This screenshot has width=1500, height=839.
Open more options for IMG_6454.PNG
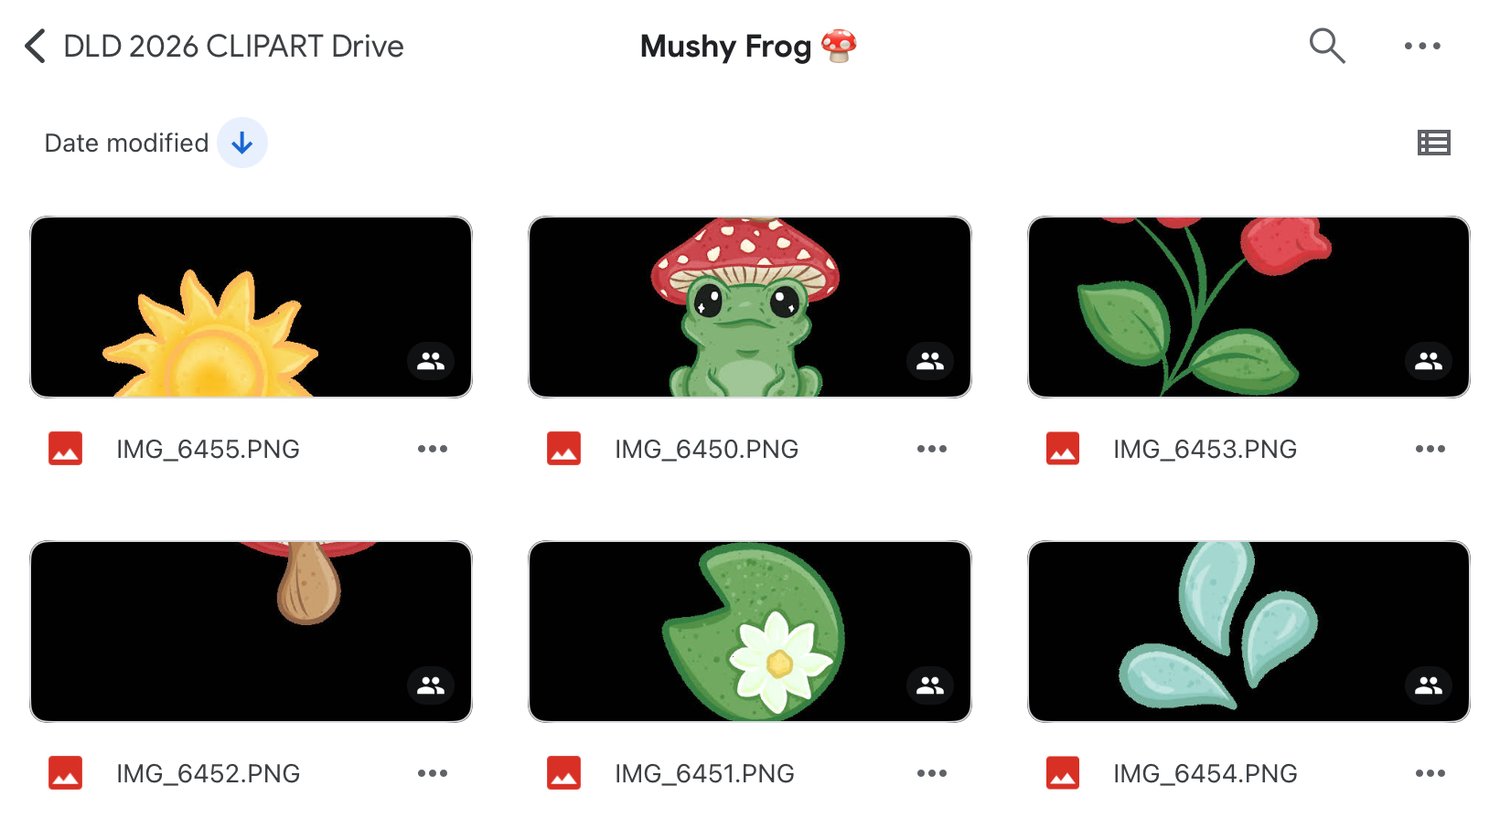[1430, 773]
